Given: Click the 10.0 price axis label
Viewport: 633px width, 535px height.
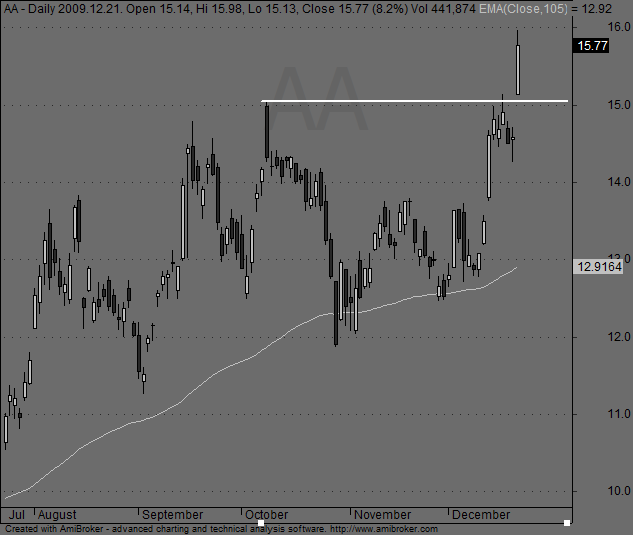Looking at the screenshot, I should pos(619,491).
